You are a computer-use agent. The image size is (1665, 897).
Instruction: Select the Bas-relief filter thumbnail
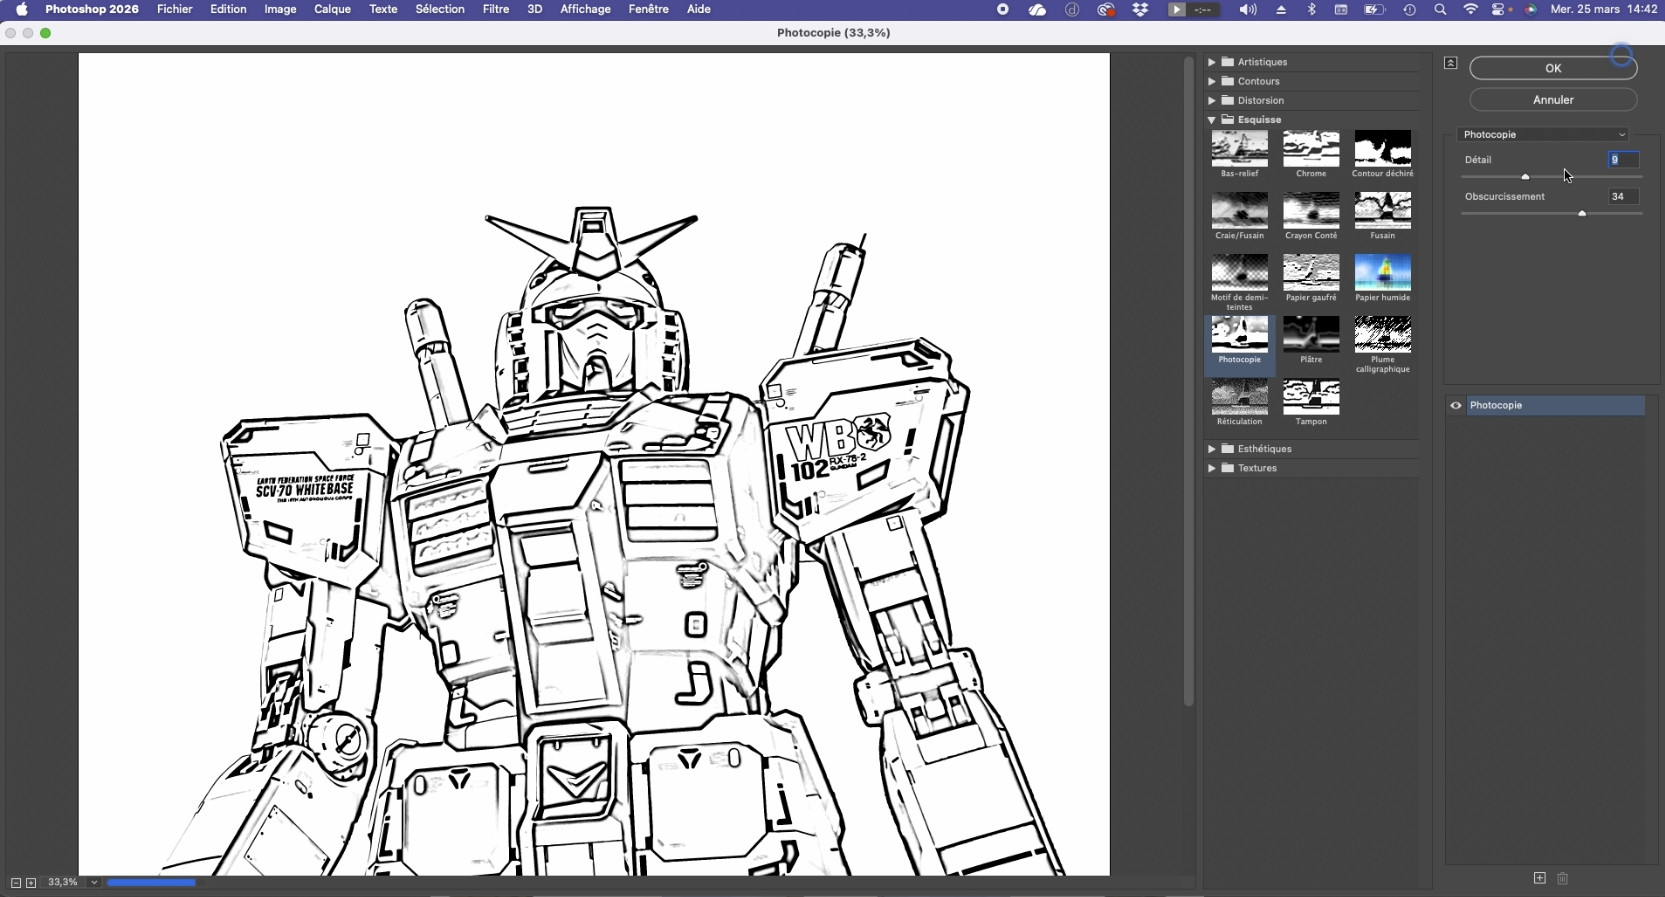[1239, 149]
